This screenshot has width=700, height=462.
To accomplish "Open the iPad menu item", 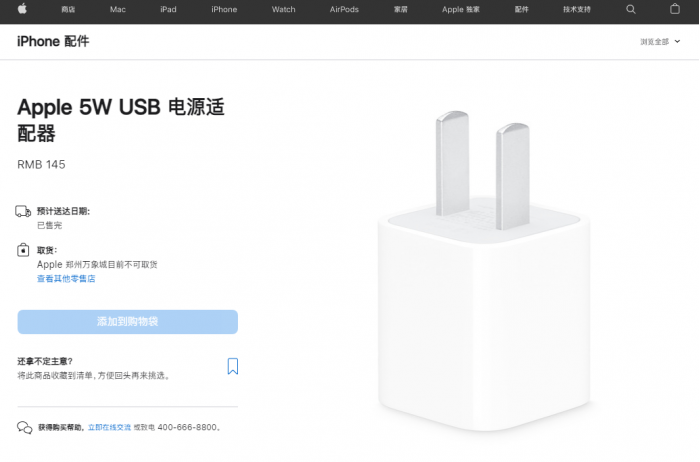I will [x=168, y=9].
